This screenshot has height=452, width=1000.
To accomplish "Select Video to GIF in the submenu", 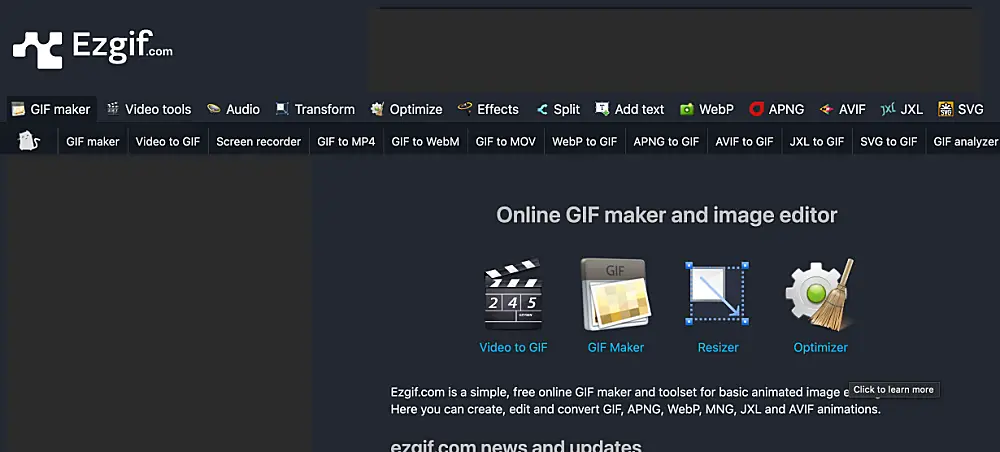I will [168, 142].
